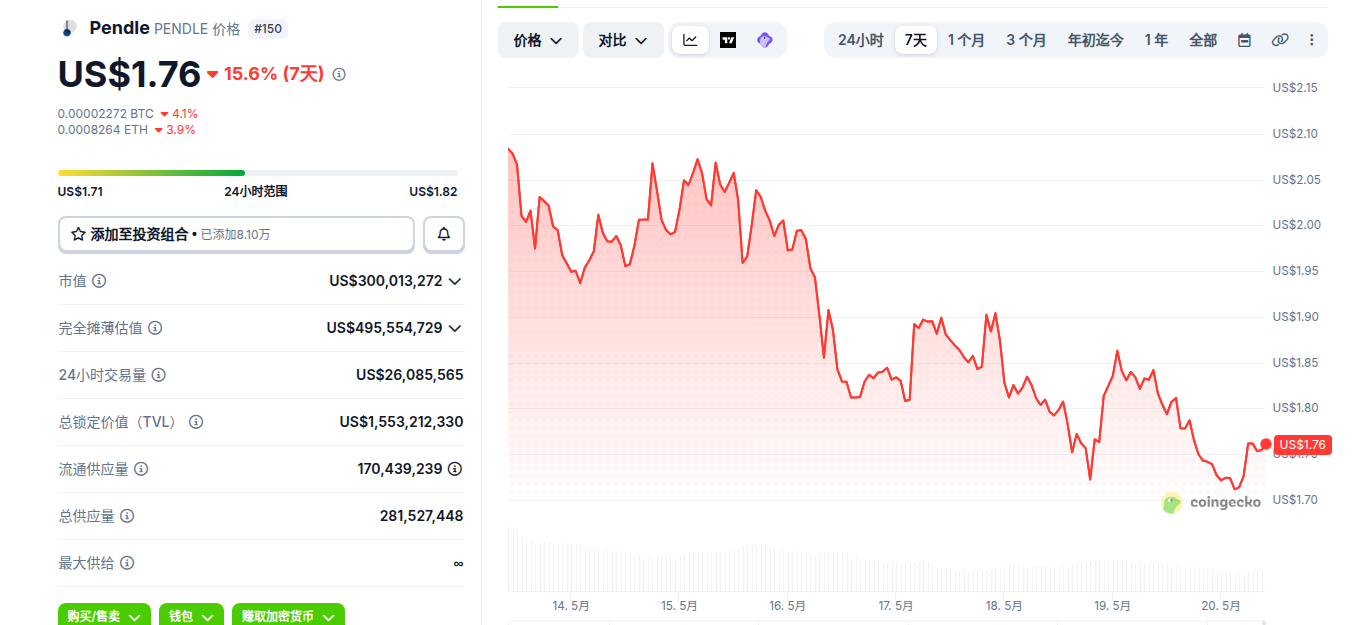Click the Pendle token logo icon
1360x625 pixels.
[68, 28]
